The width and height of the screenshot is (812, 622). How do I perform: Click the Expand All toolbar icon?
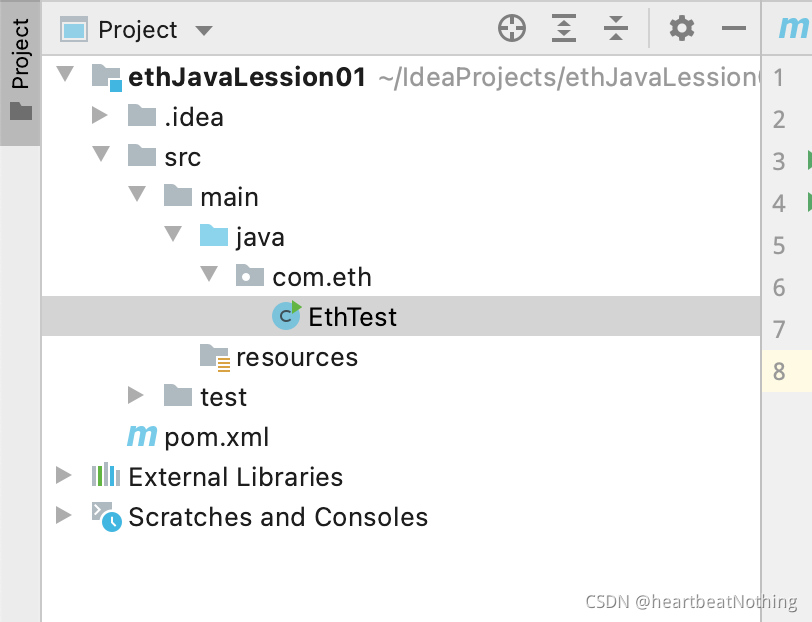pyautogui.click(x=563, y=28)
